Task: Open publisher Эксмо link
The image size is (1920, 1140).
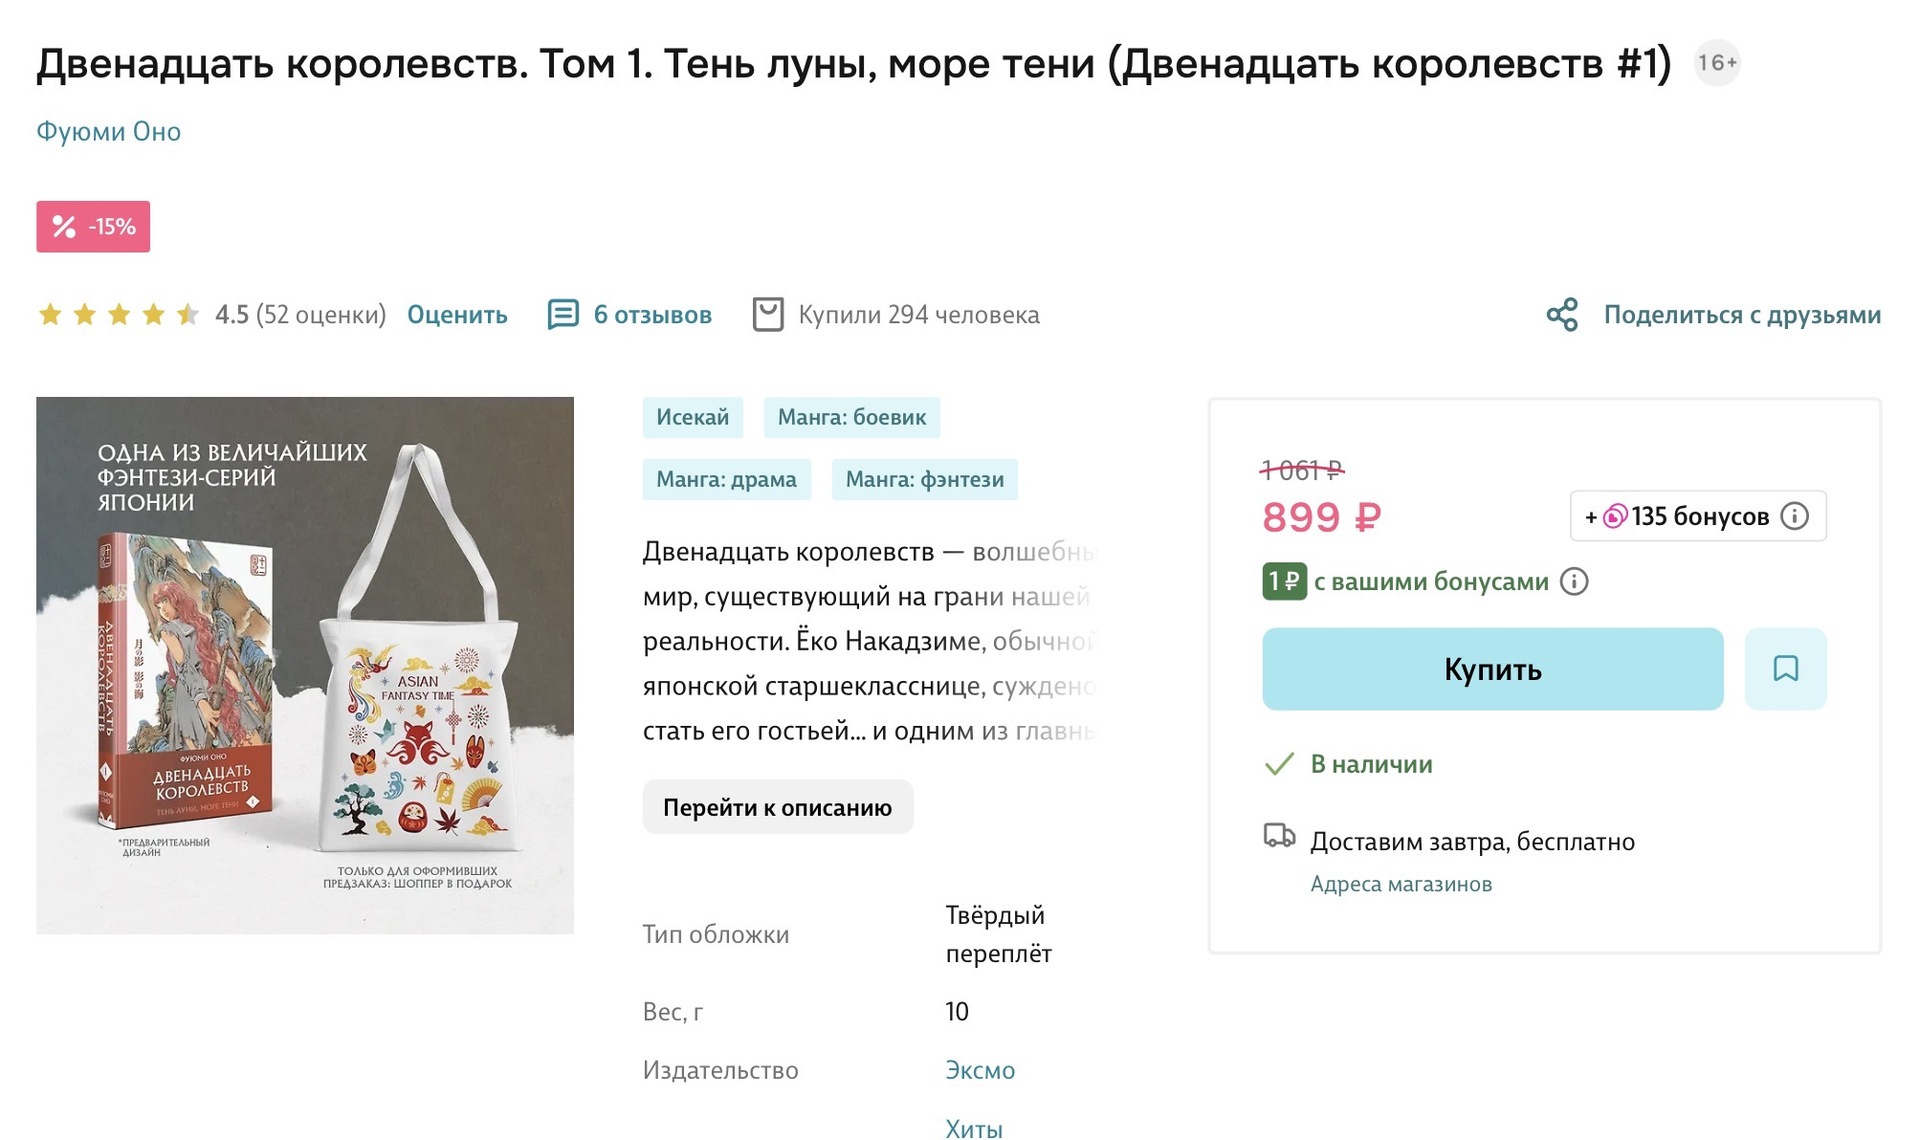Action: pyautogui.click(x=979, y=1070)
